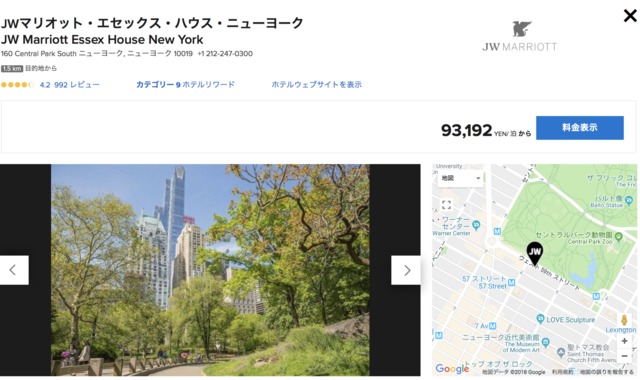Image resolution: width=640 pixels, height=380 pixels.
Task: Click the 1.5 km distance badge
Action: click(x=12, y=68)
